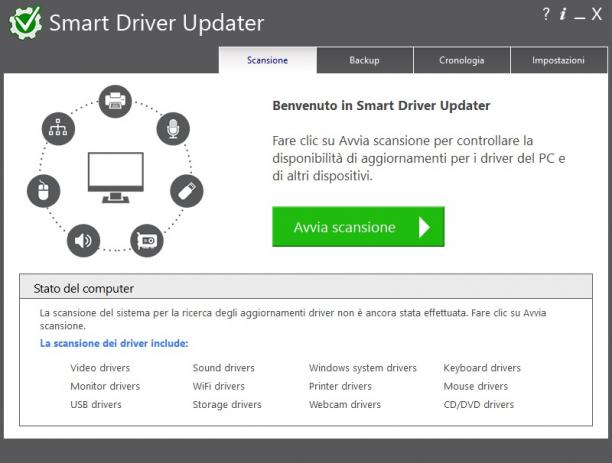612x463 pixels.
Task: Open the info (i) icon
Action: [x=563, y=14]
